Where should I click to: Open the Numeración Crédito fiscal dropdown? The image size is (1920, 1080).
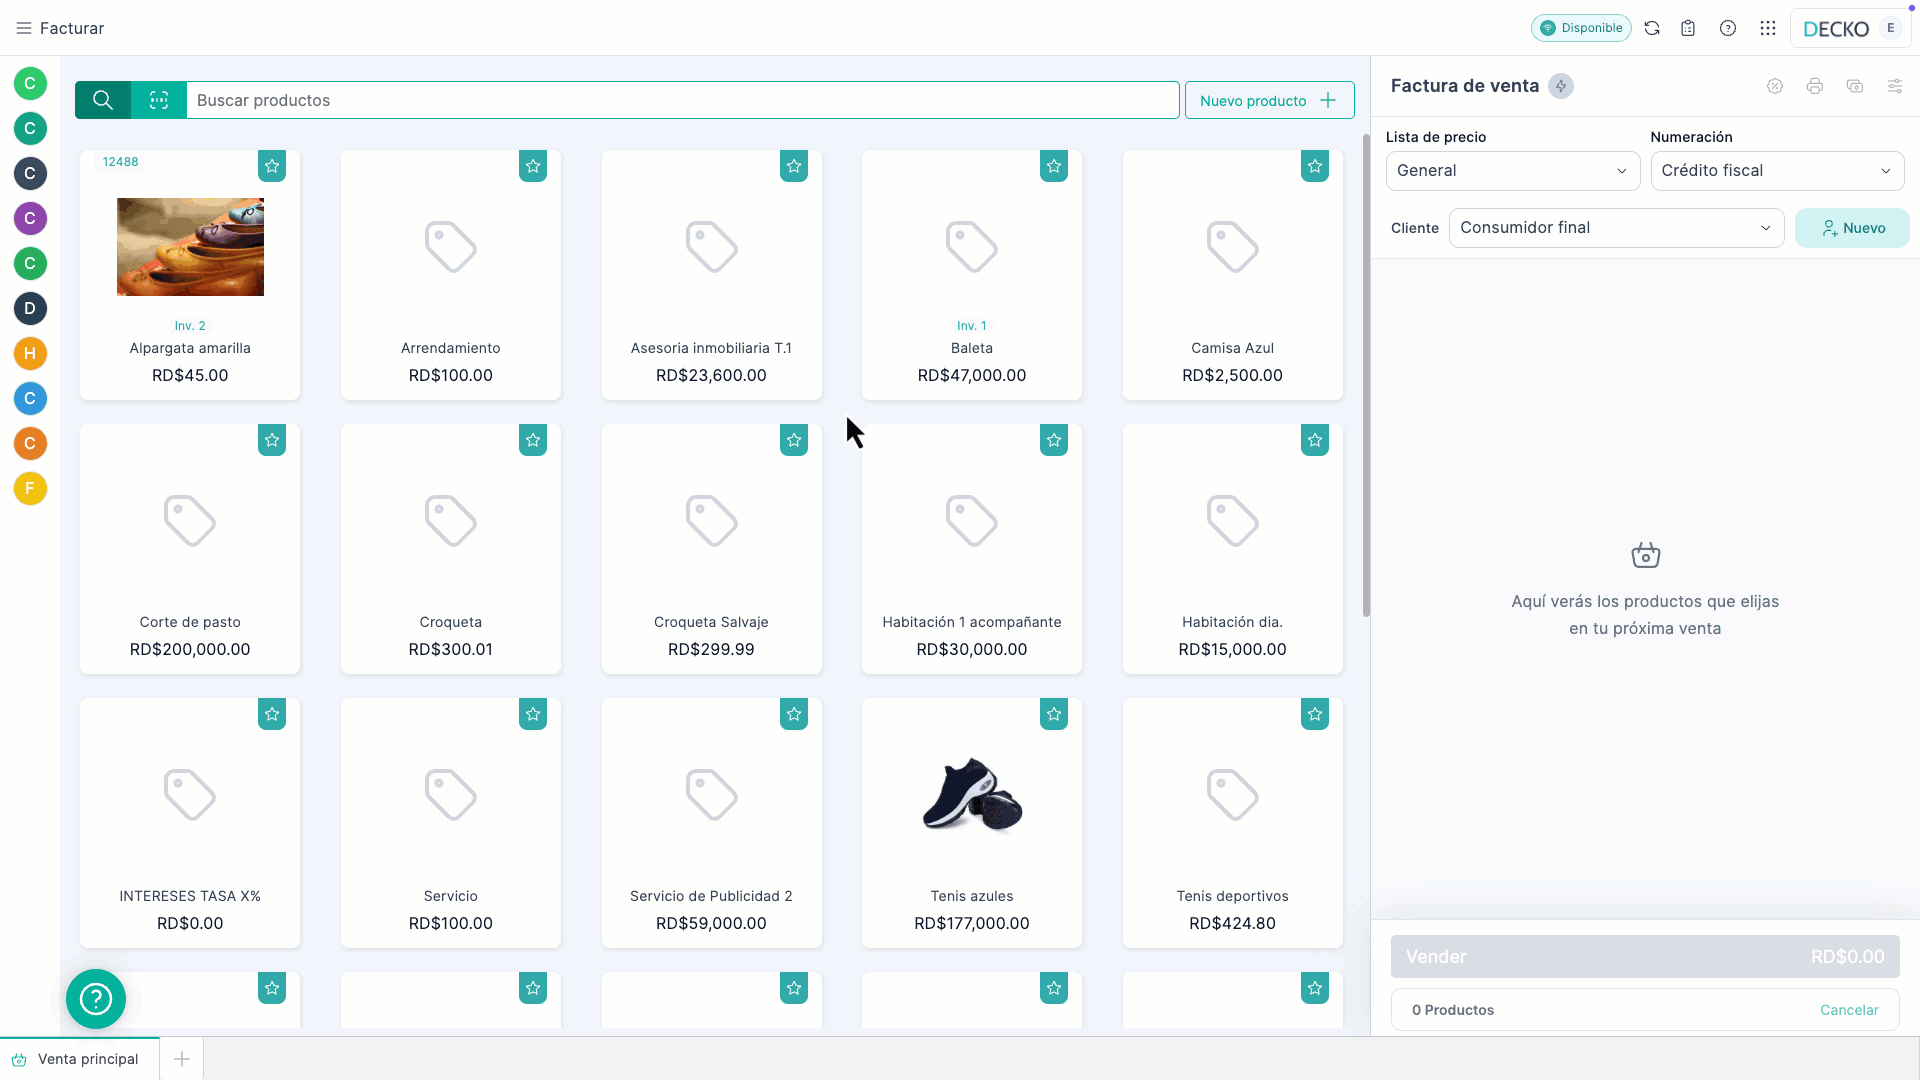coord(1777,171)
